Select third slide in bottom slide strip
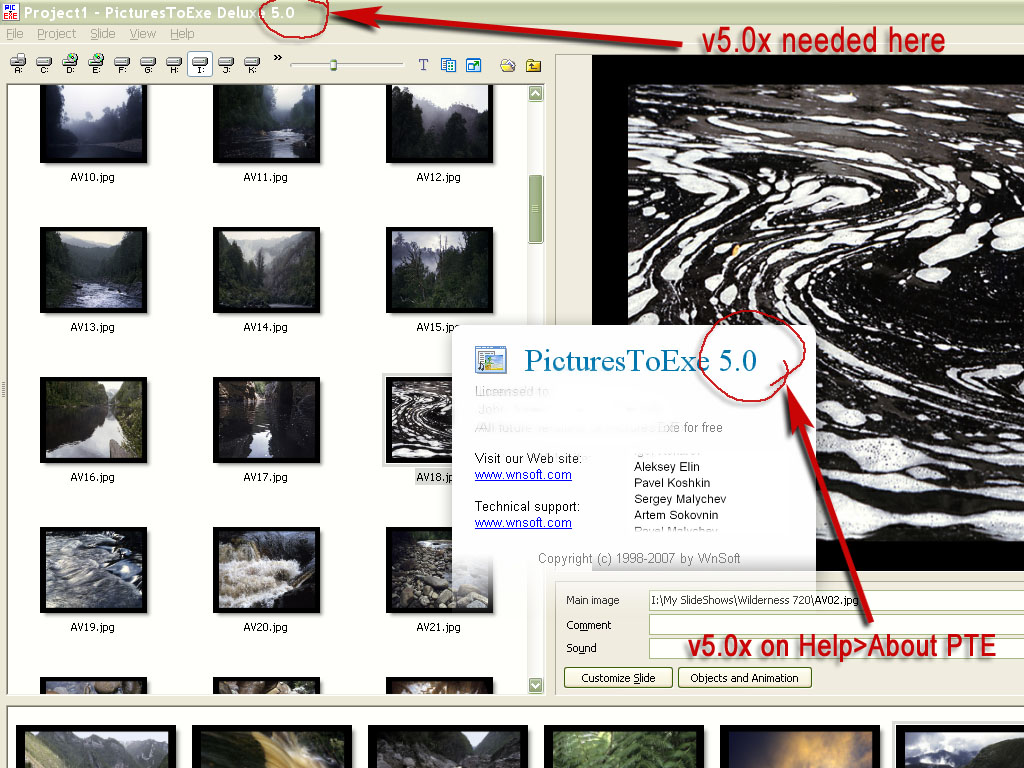The image size is (1024, 768). click(448, 746)
